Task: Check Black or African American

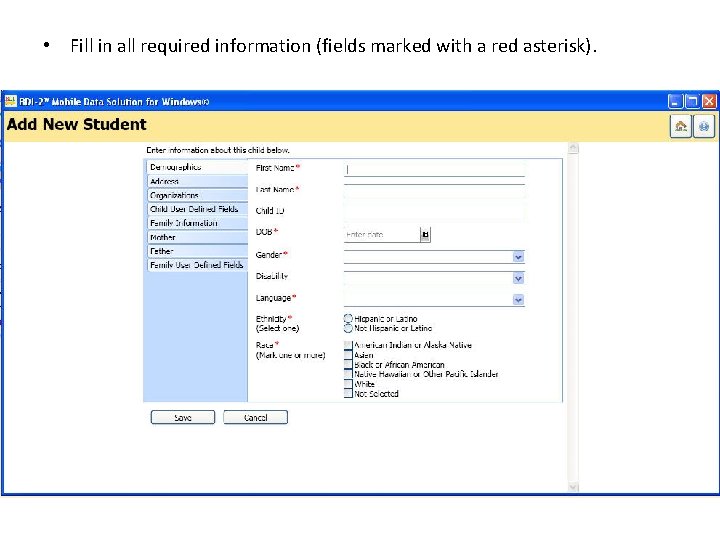Action: click(348, 364)
